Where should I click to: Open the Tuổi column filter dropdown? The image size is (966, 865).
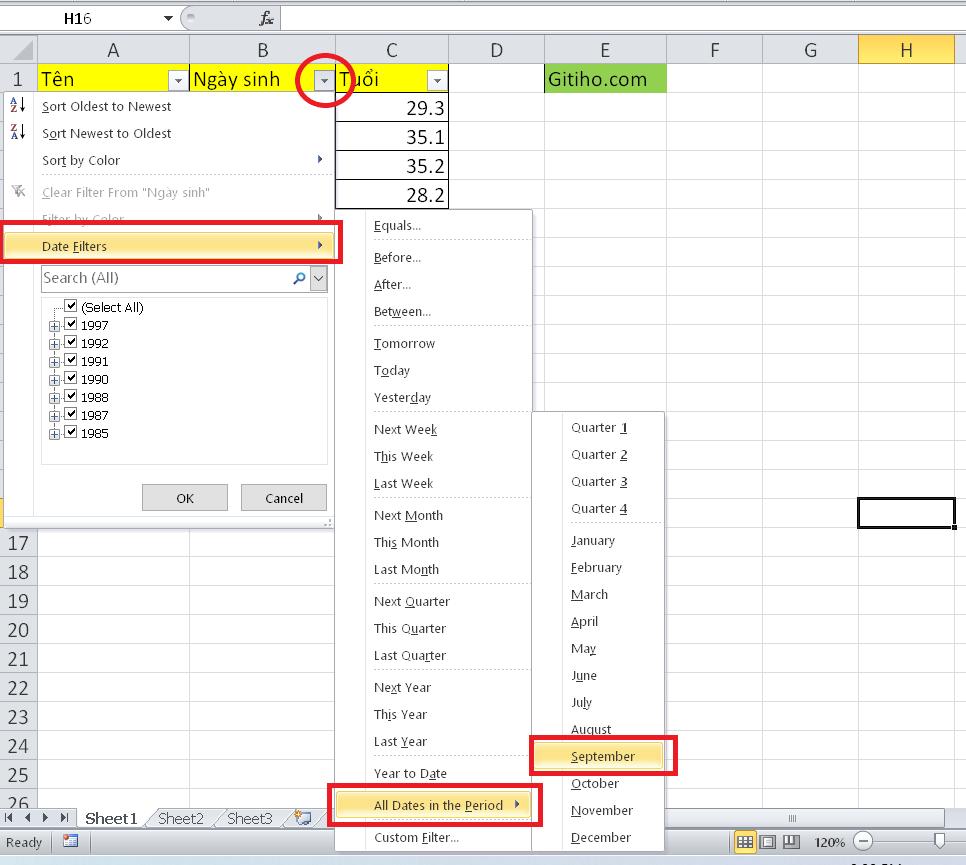pos(436,78)
